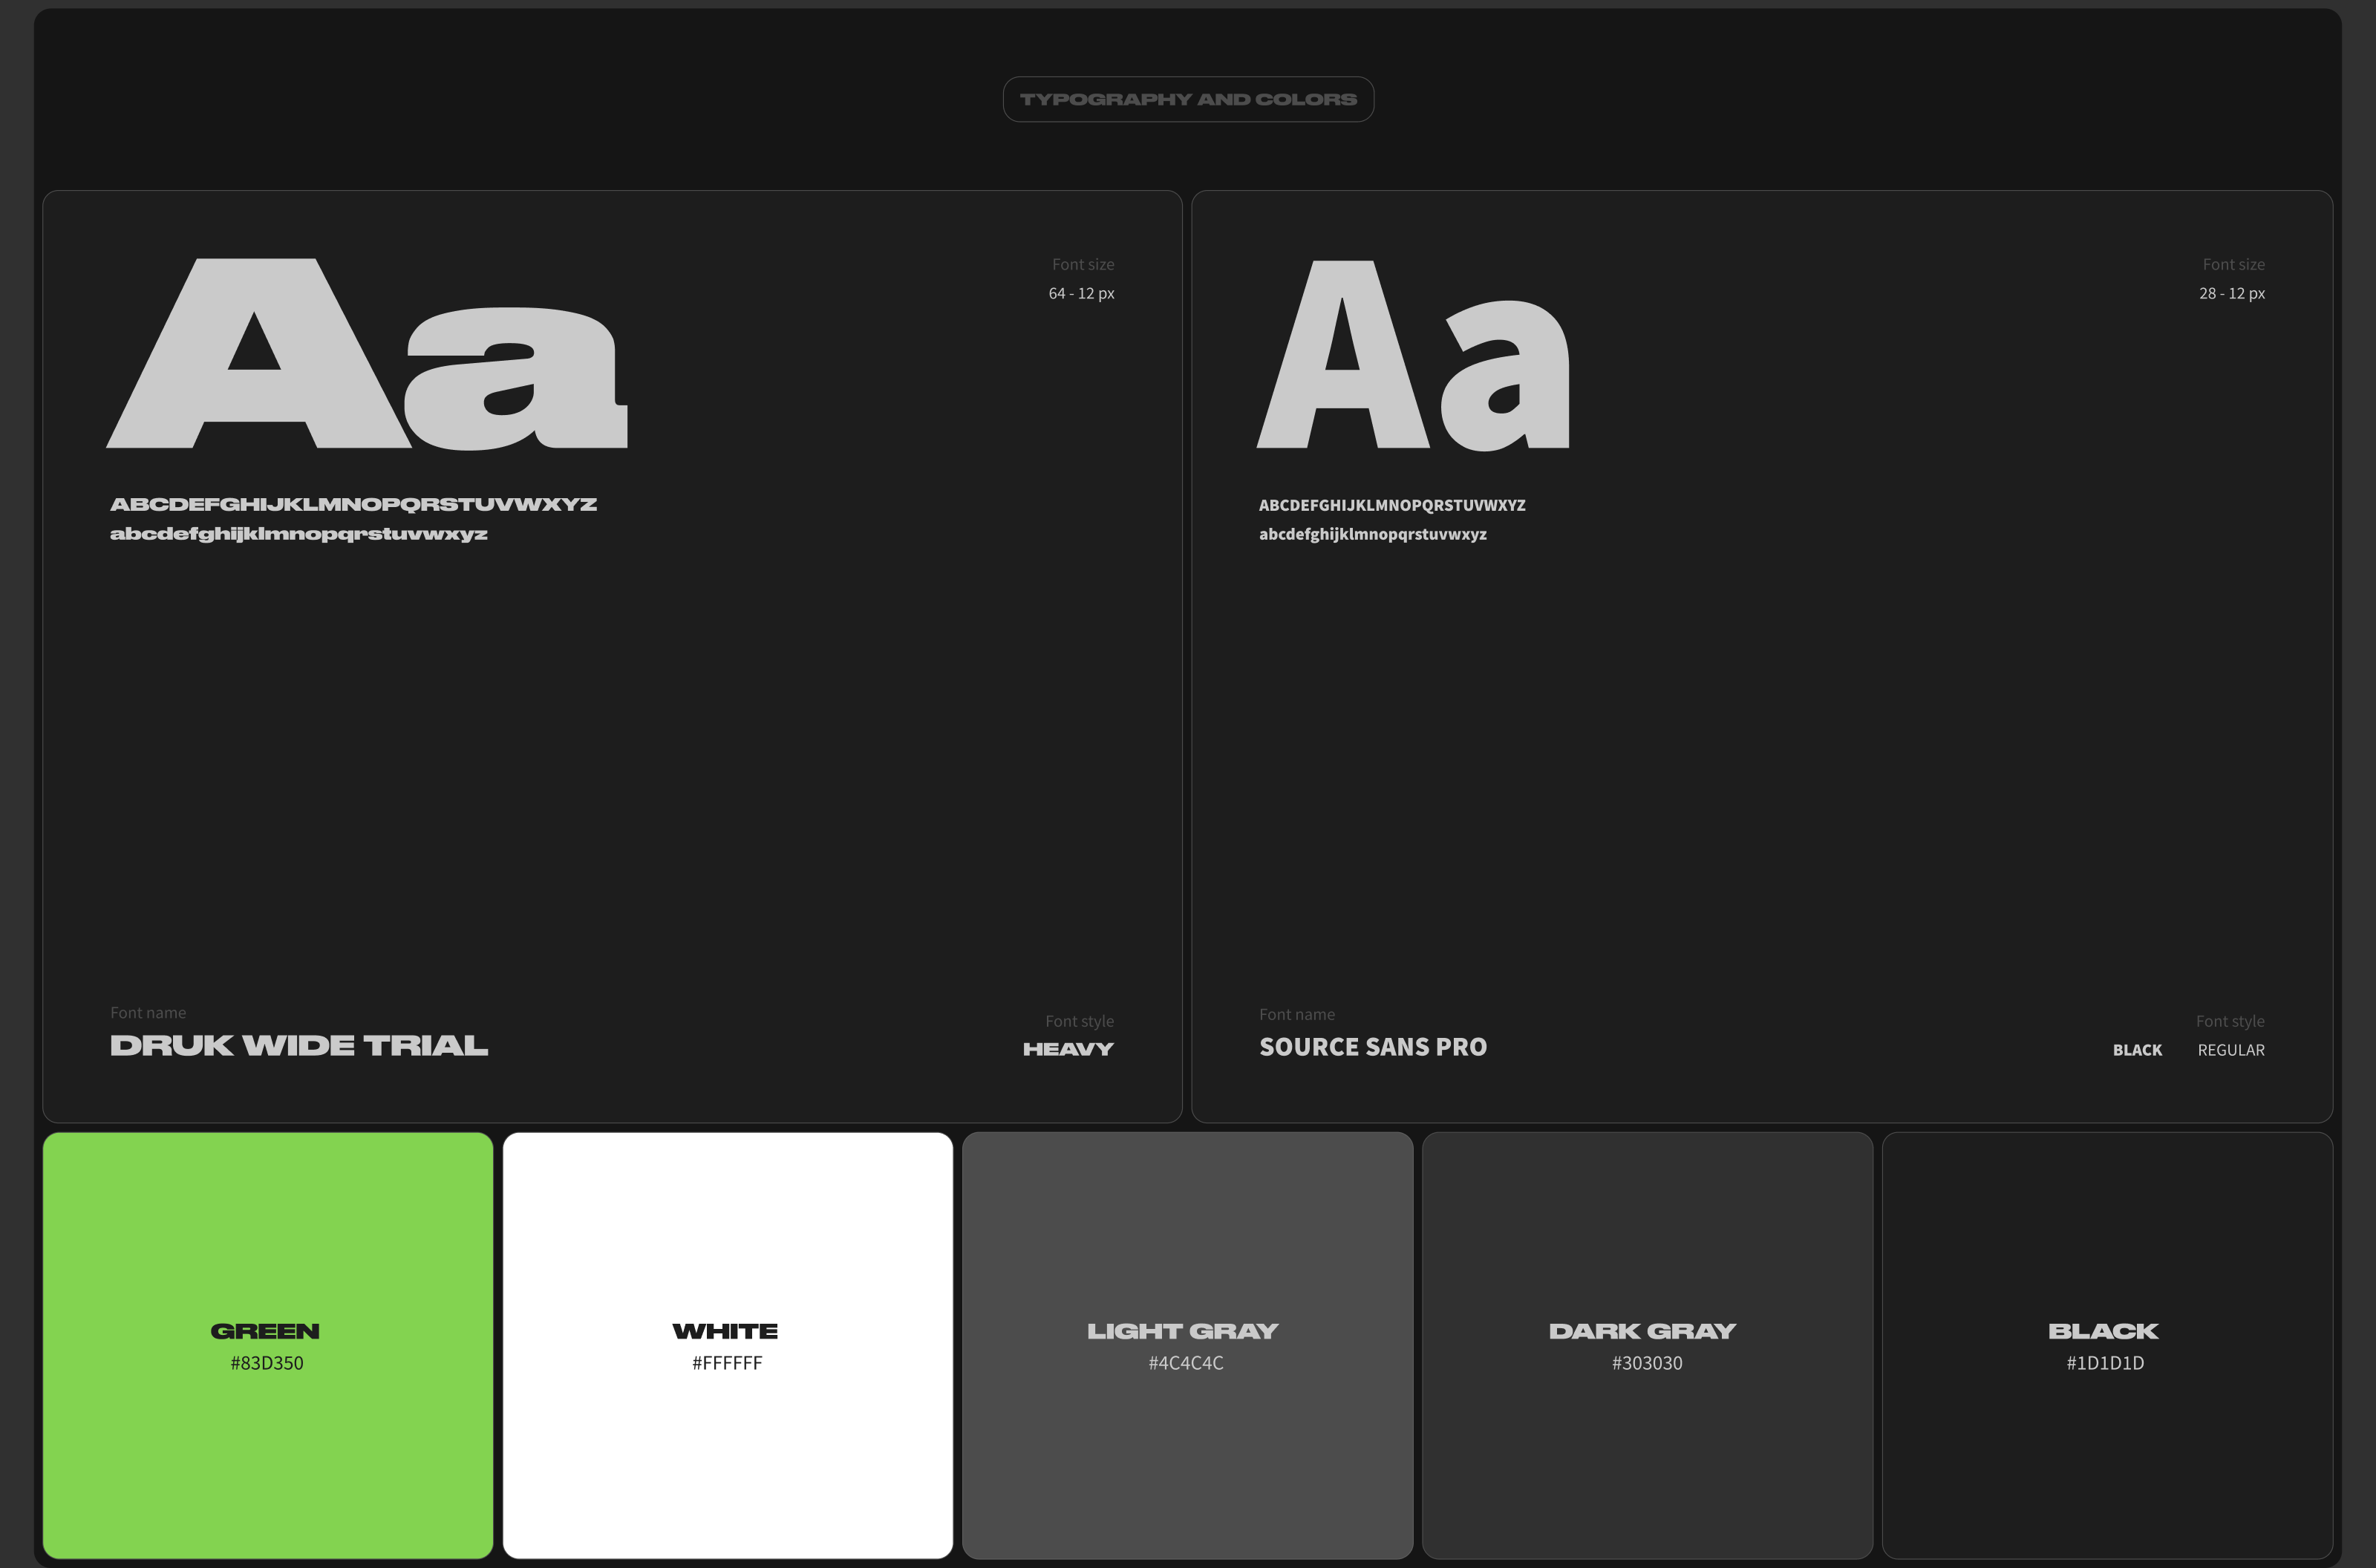Select the HEAVY font style label
This screenshot has height=1568, width=2376.
(x=1067, y=1049)
